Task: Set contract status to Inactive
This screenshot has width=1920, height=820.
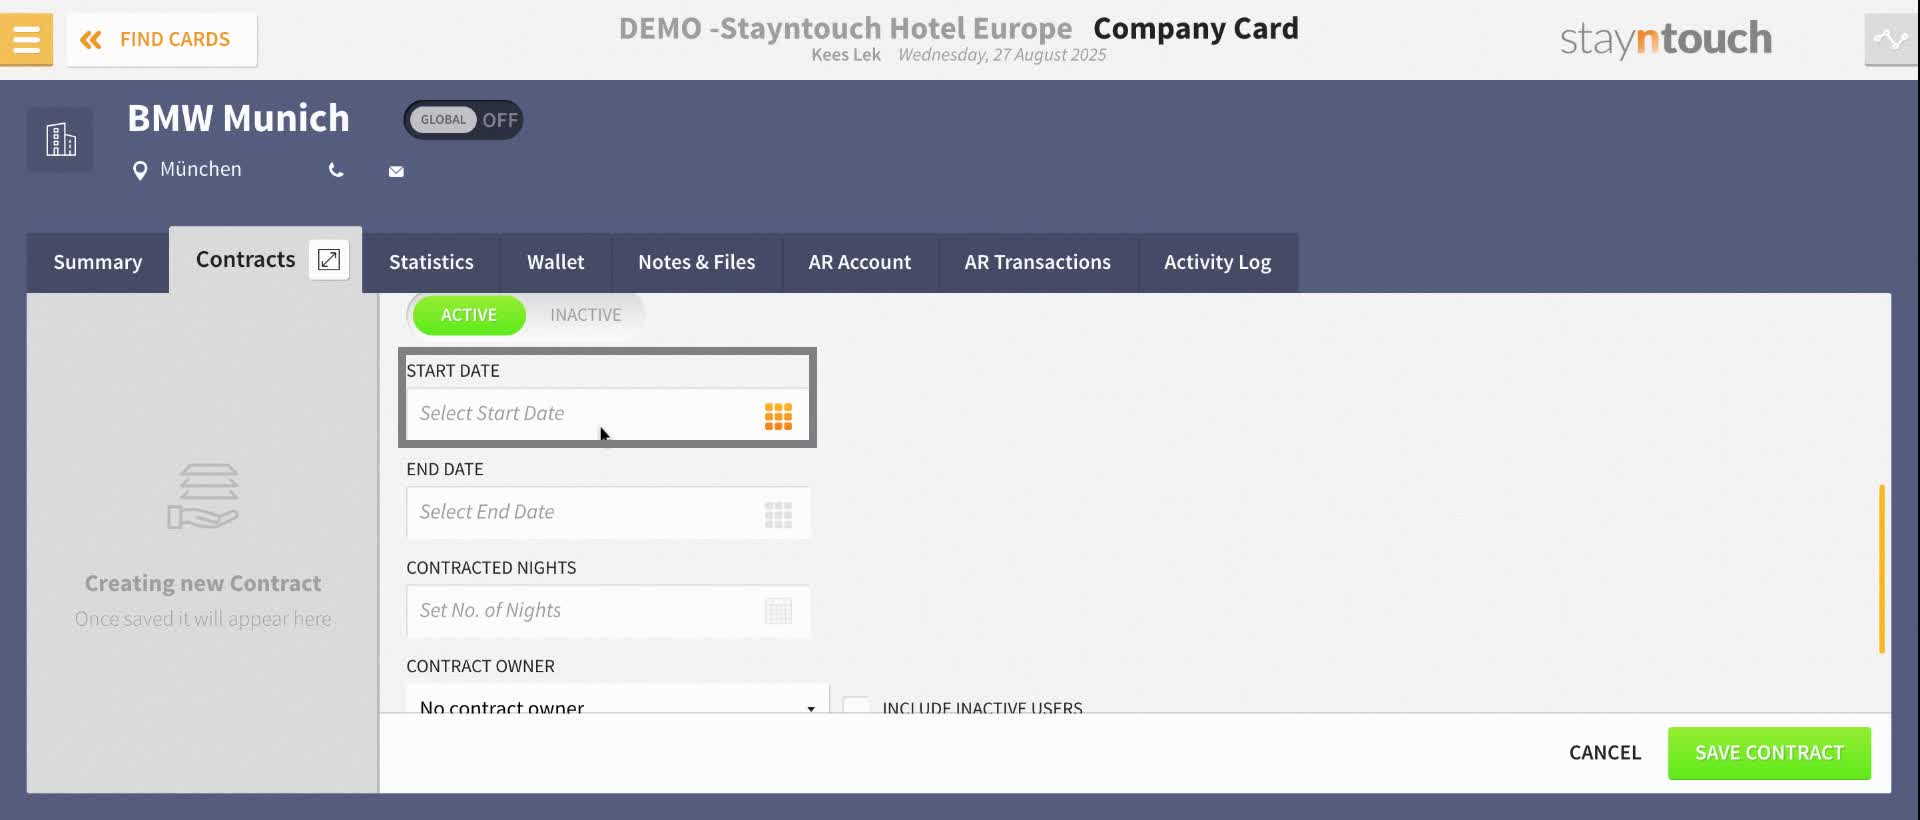Action: pyautogui.click(x=586, y=315)
